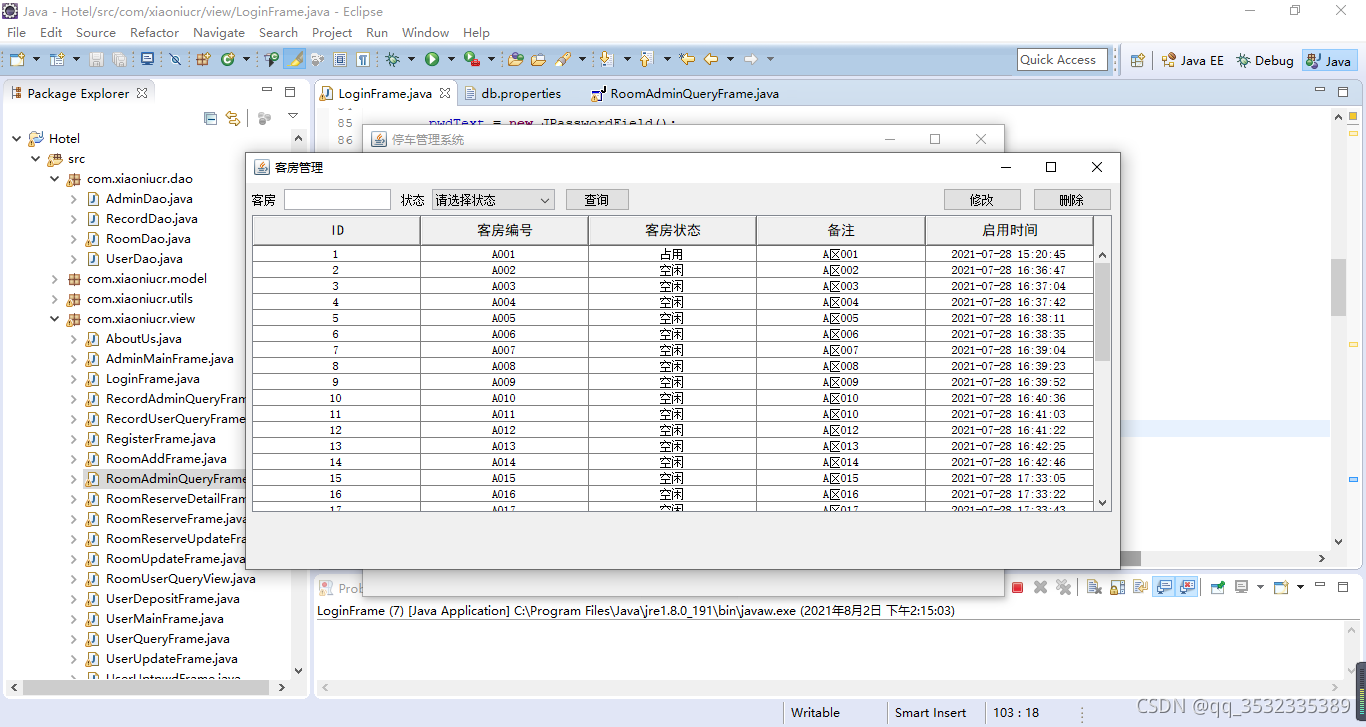Click the 客房状态 column header
Image resolution: width=1366 pixels, height=727 pixels.
point(672,230)
